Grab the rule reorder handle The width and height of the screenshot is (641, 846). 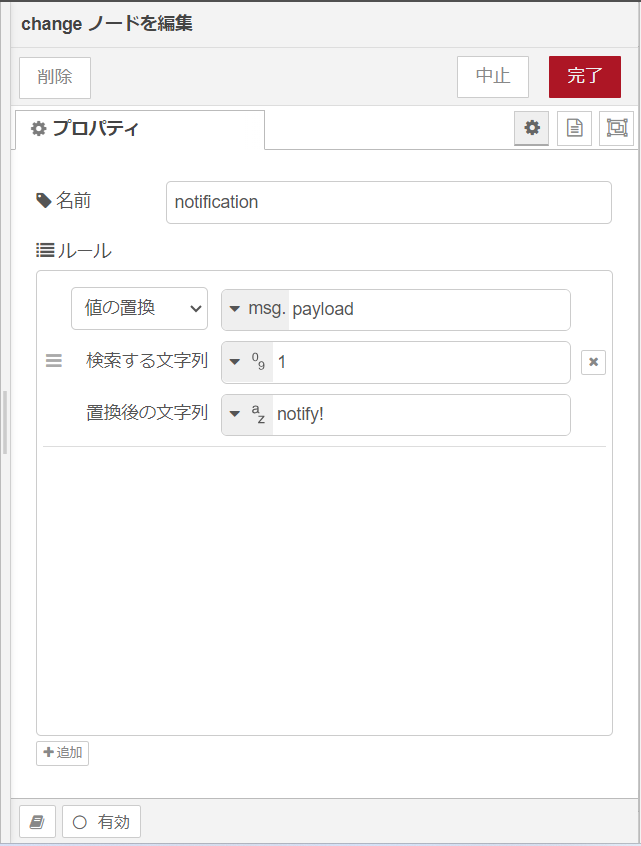click(53, 360)
